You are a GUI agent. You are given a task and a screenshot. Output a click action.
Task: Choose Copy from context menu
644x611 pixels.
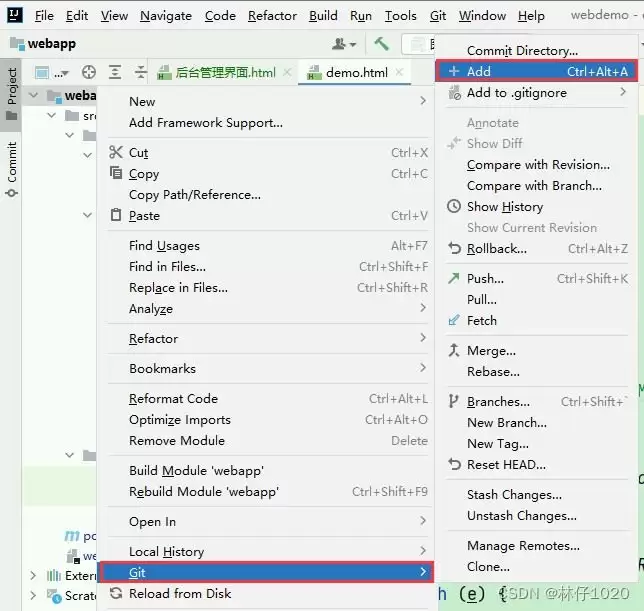268,174
